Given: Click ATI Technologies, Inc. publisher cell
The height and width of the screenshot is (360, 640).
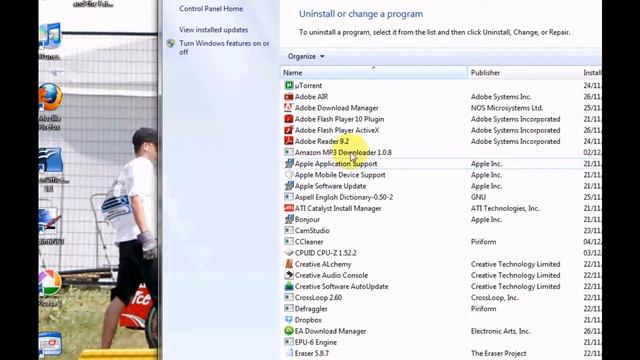Looking at the screenshot, I should [505, 208].
